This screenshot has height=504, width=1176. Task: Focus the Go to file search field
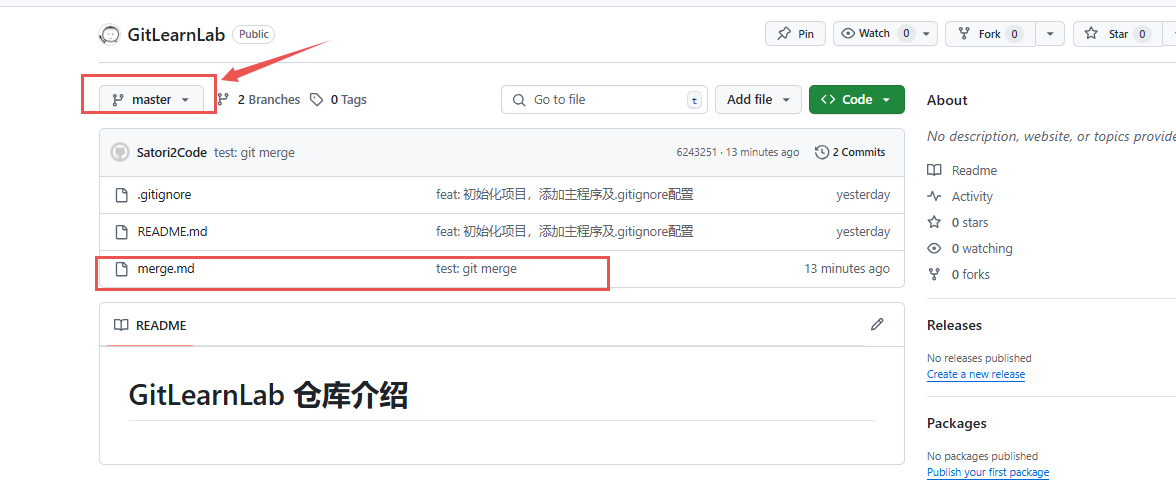coord(604,100)
